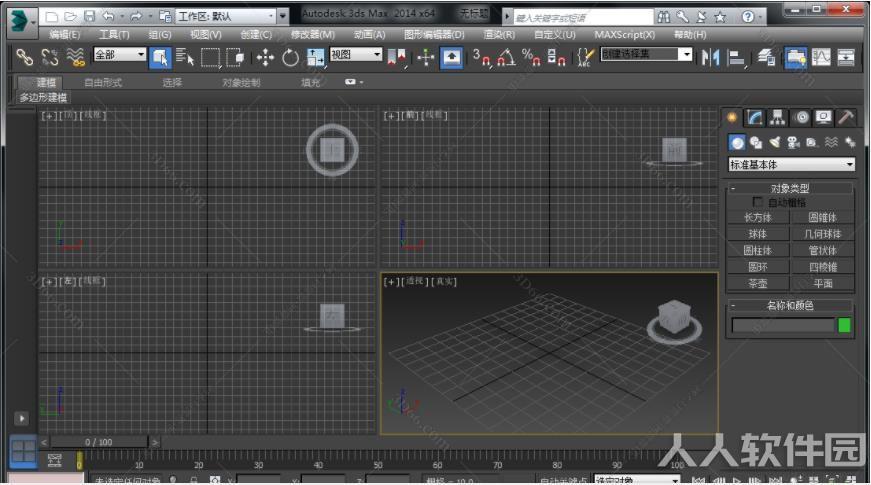
Task: Click the Use Pivot Point Center icon
Action: [x=397, y=57]
